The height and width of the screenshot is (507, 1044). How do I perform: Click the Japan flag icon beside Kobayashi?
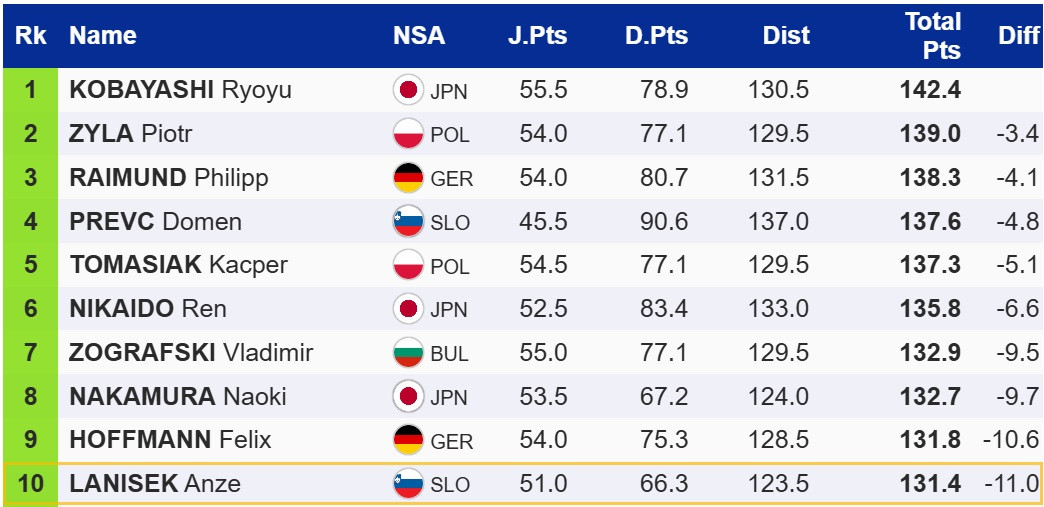point(407,91)
